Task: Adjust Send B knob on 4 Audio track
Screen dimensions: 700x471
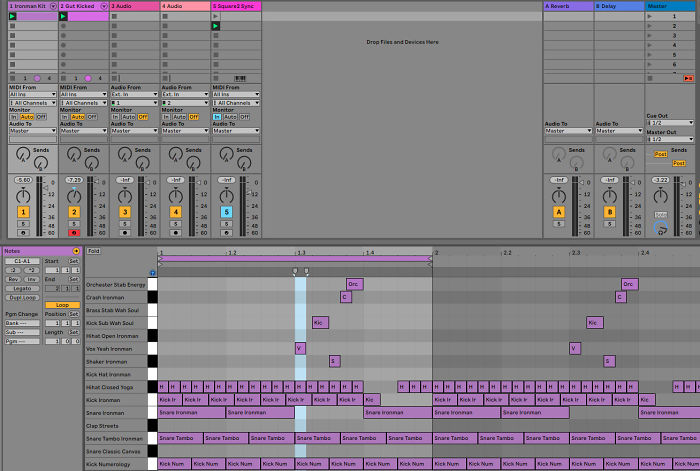Action: (x=193, y=163)
